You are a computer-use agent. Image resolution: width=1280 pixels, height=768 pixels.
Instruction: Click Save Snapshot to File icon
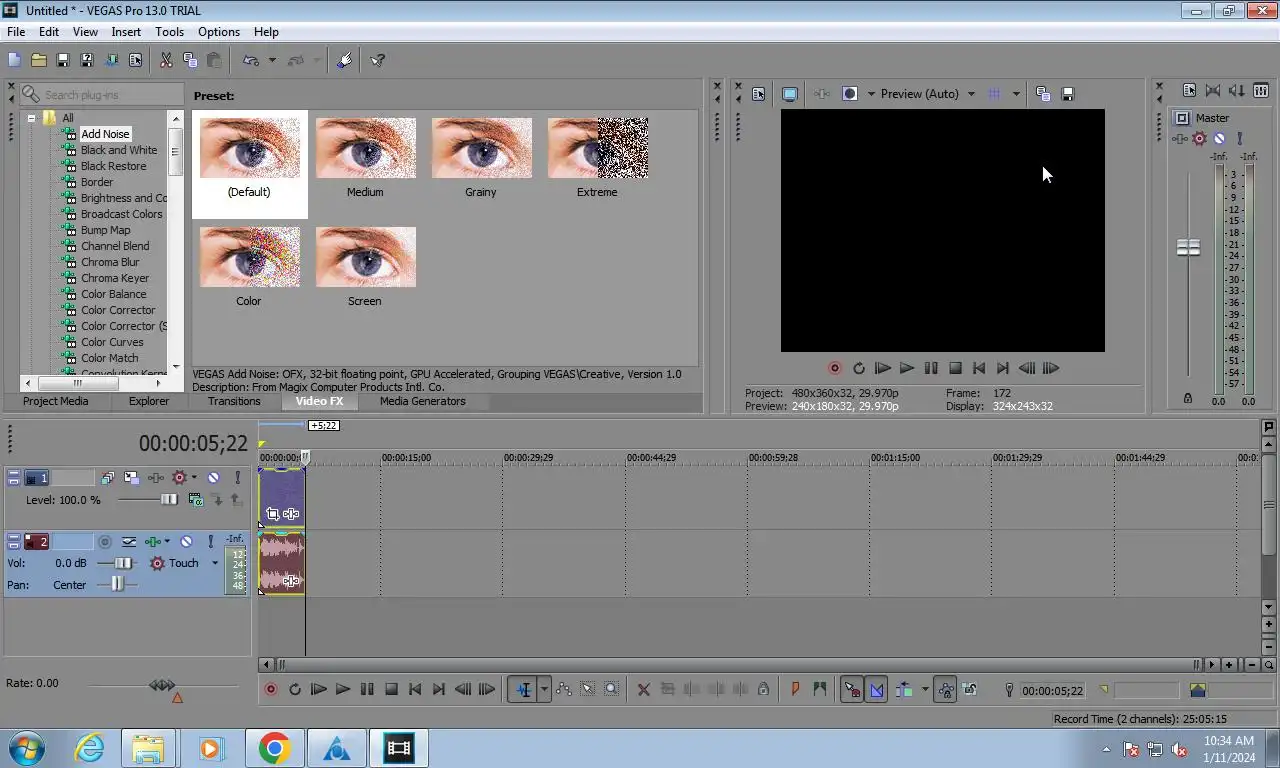(1067, 94)
